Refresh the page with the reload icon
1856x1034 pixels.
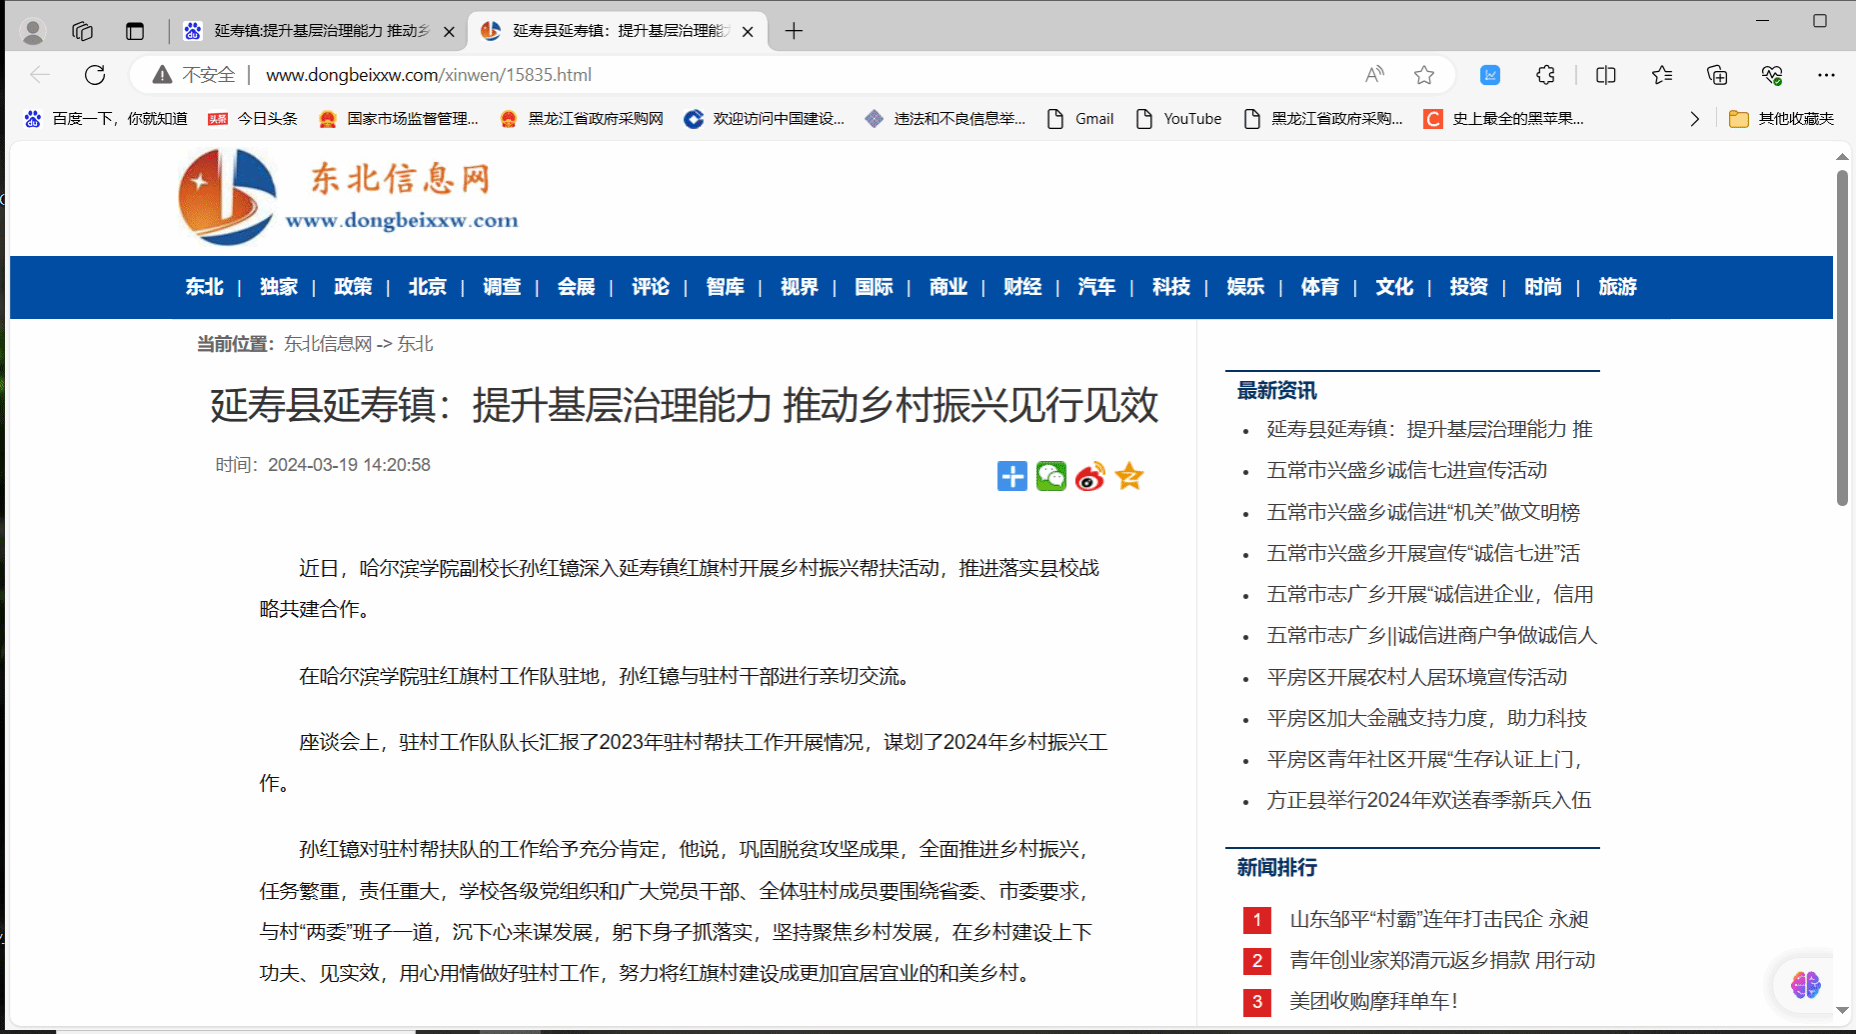[95, 75]
